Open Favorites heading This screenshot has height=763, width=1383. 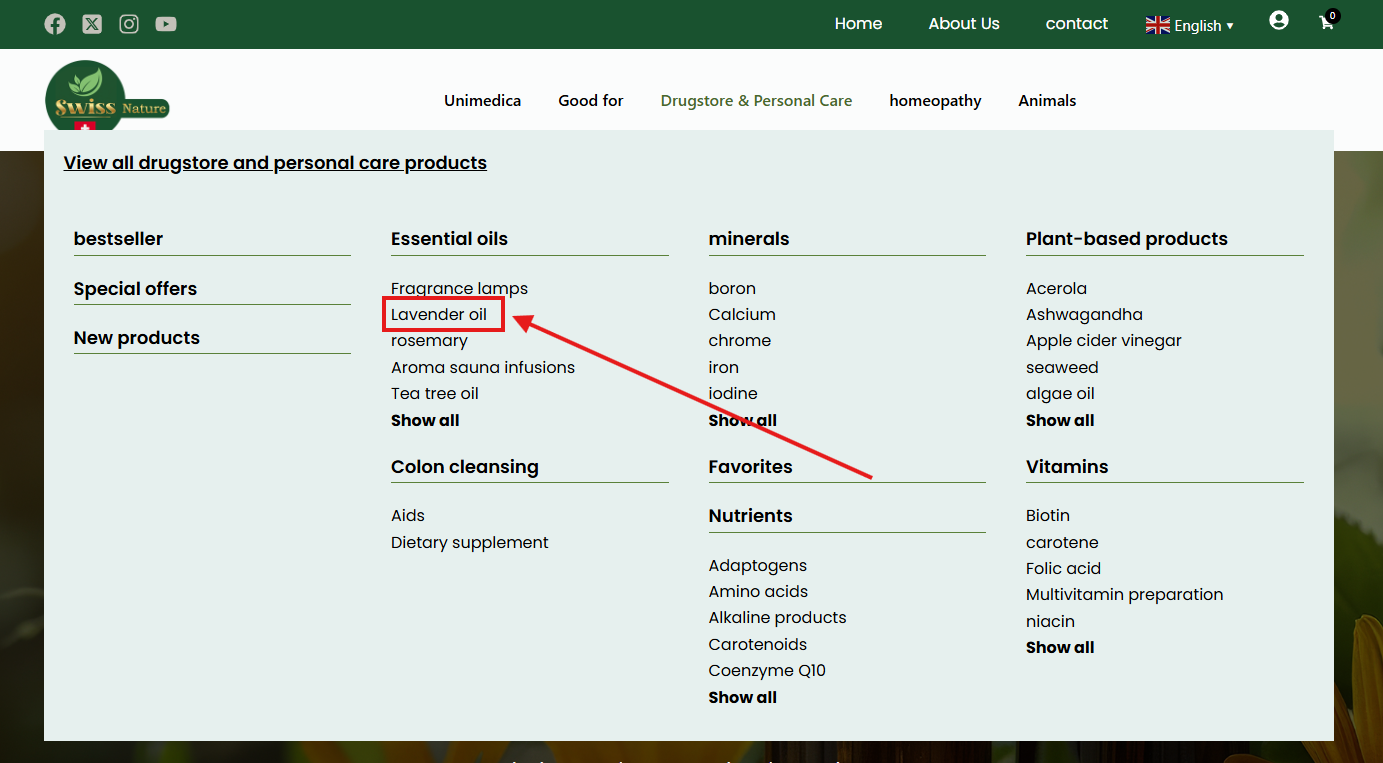click(750, 467)
